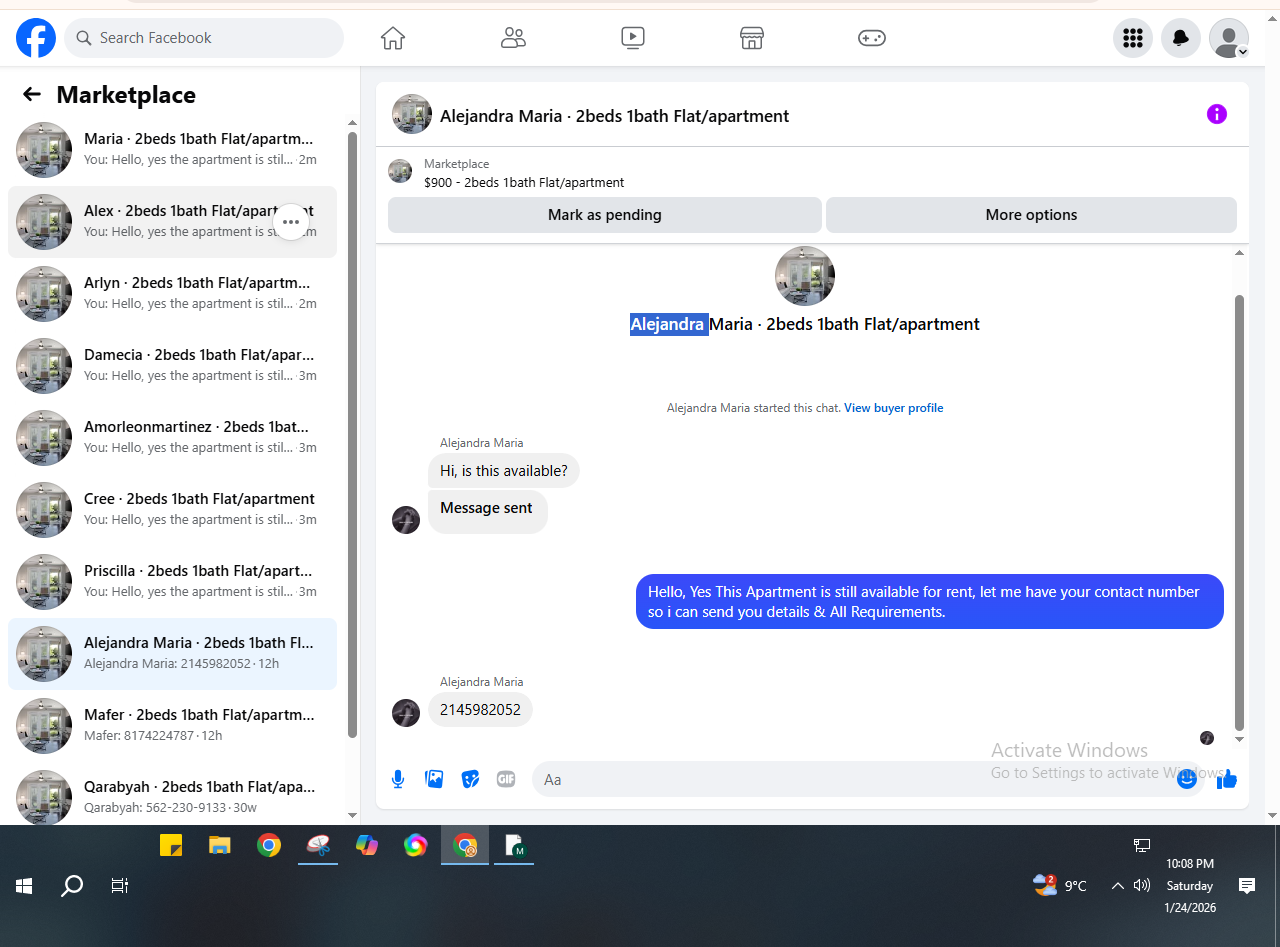Record a voice clip with the microphone

pos(398,779)
